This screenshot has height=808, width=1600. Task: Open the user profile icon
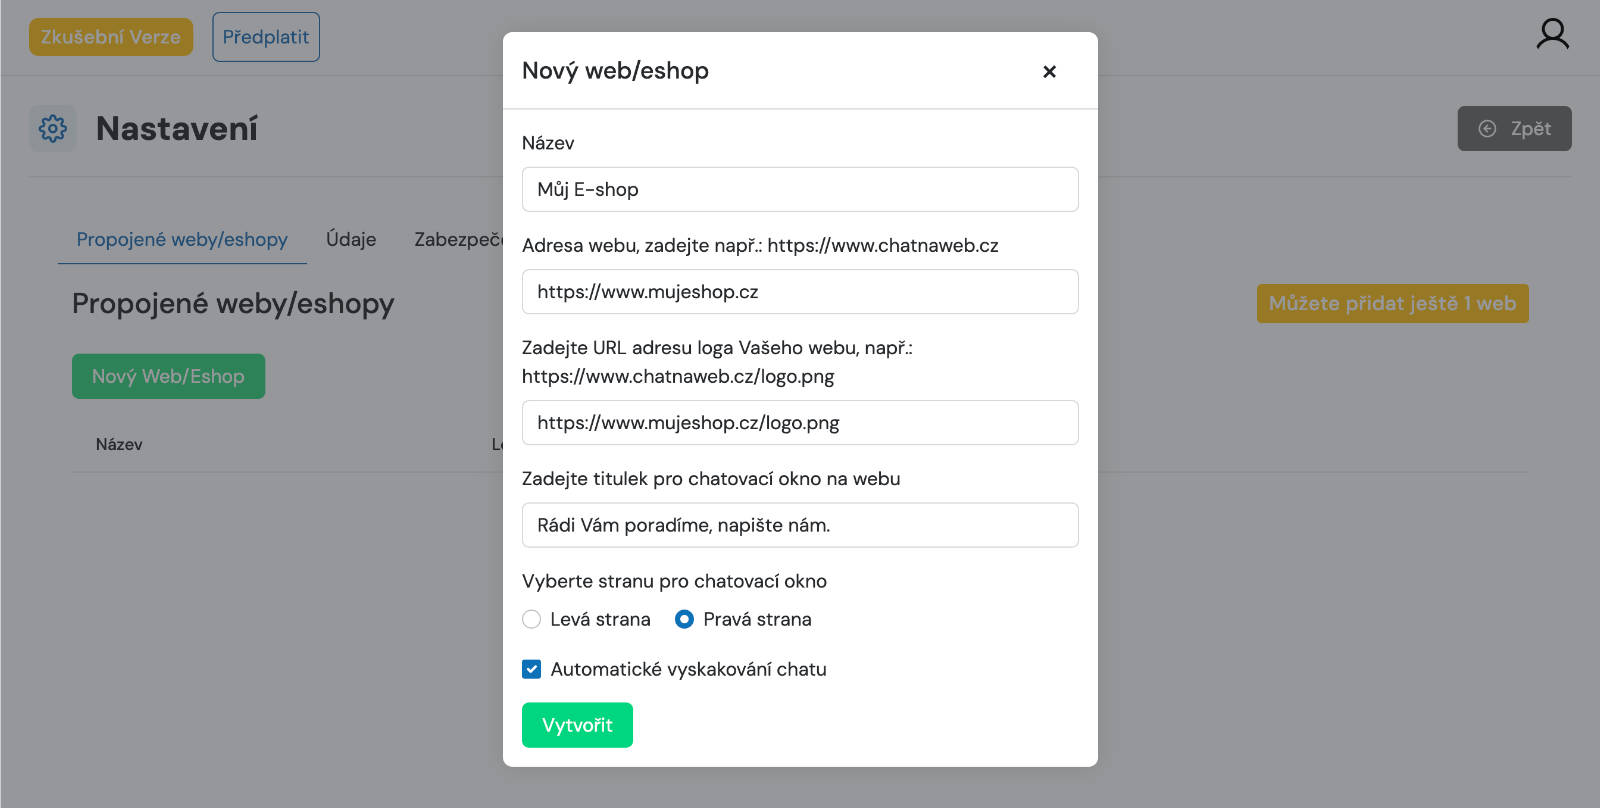pyautogui.click(x=1552, y=34)
